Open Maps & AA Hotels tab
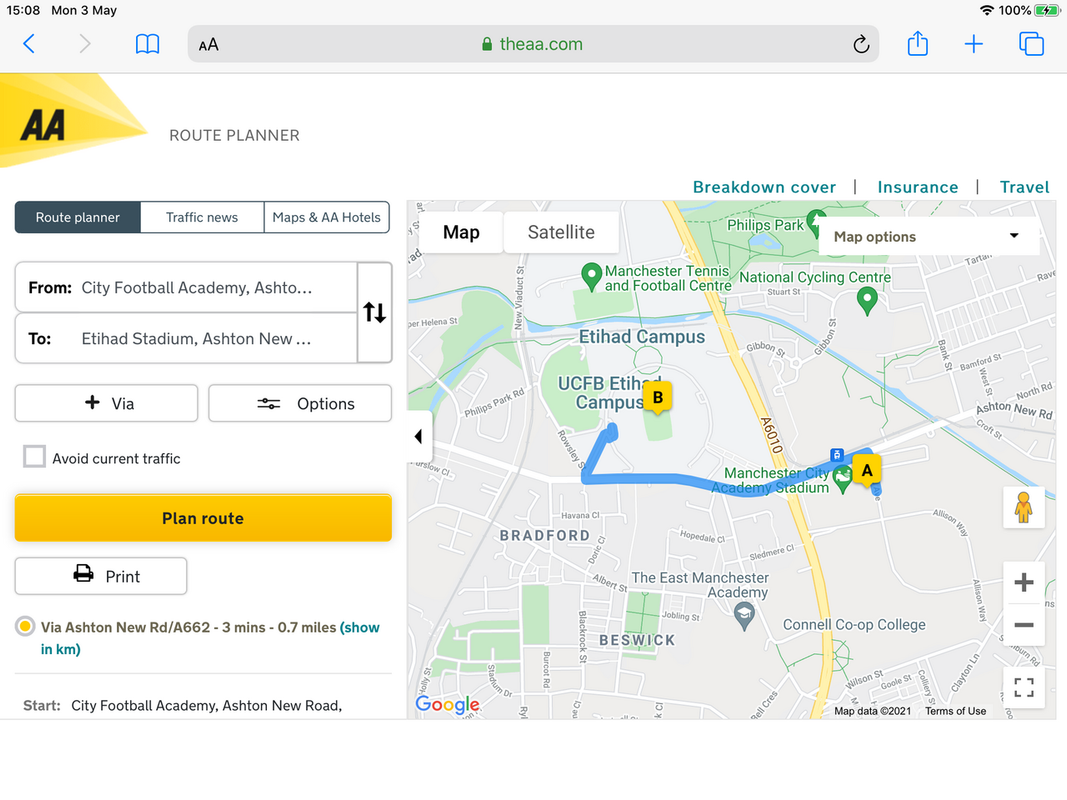Image resolution: width=1067 pixels, height=800 pixels. [x=327, y=217]
